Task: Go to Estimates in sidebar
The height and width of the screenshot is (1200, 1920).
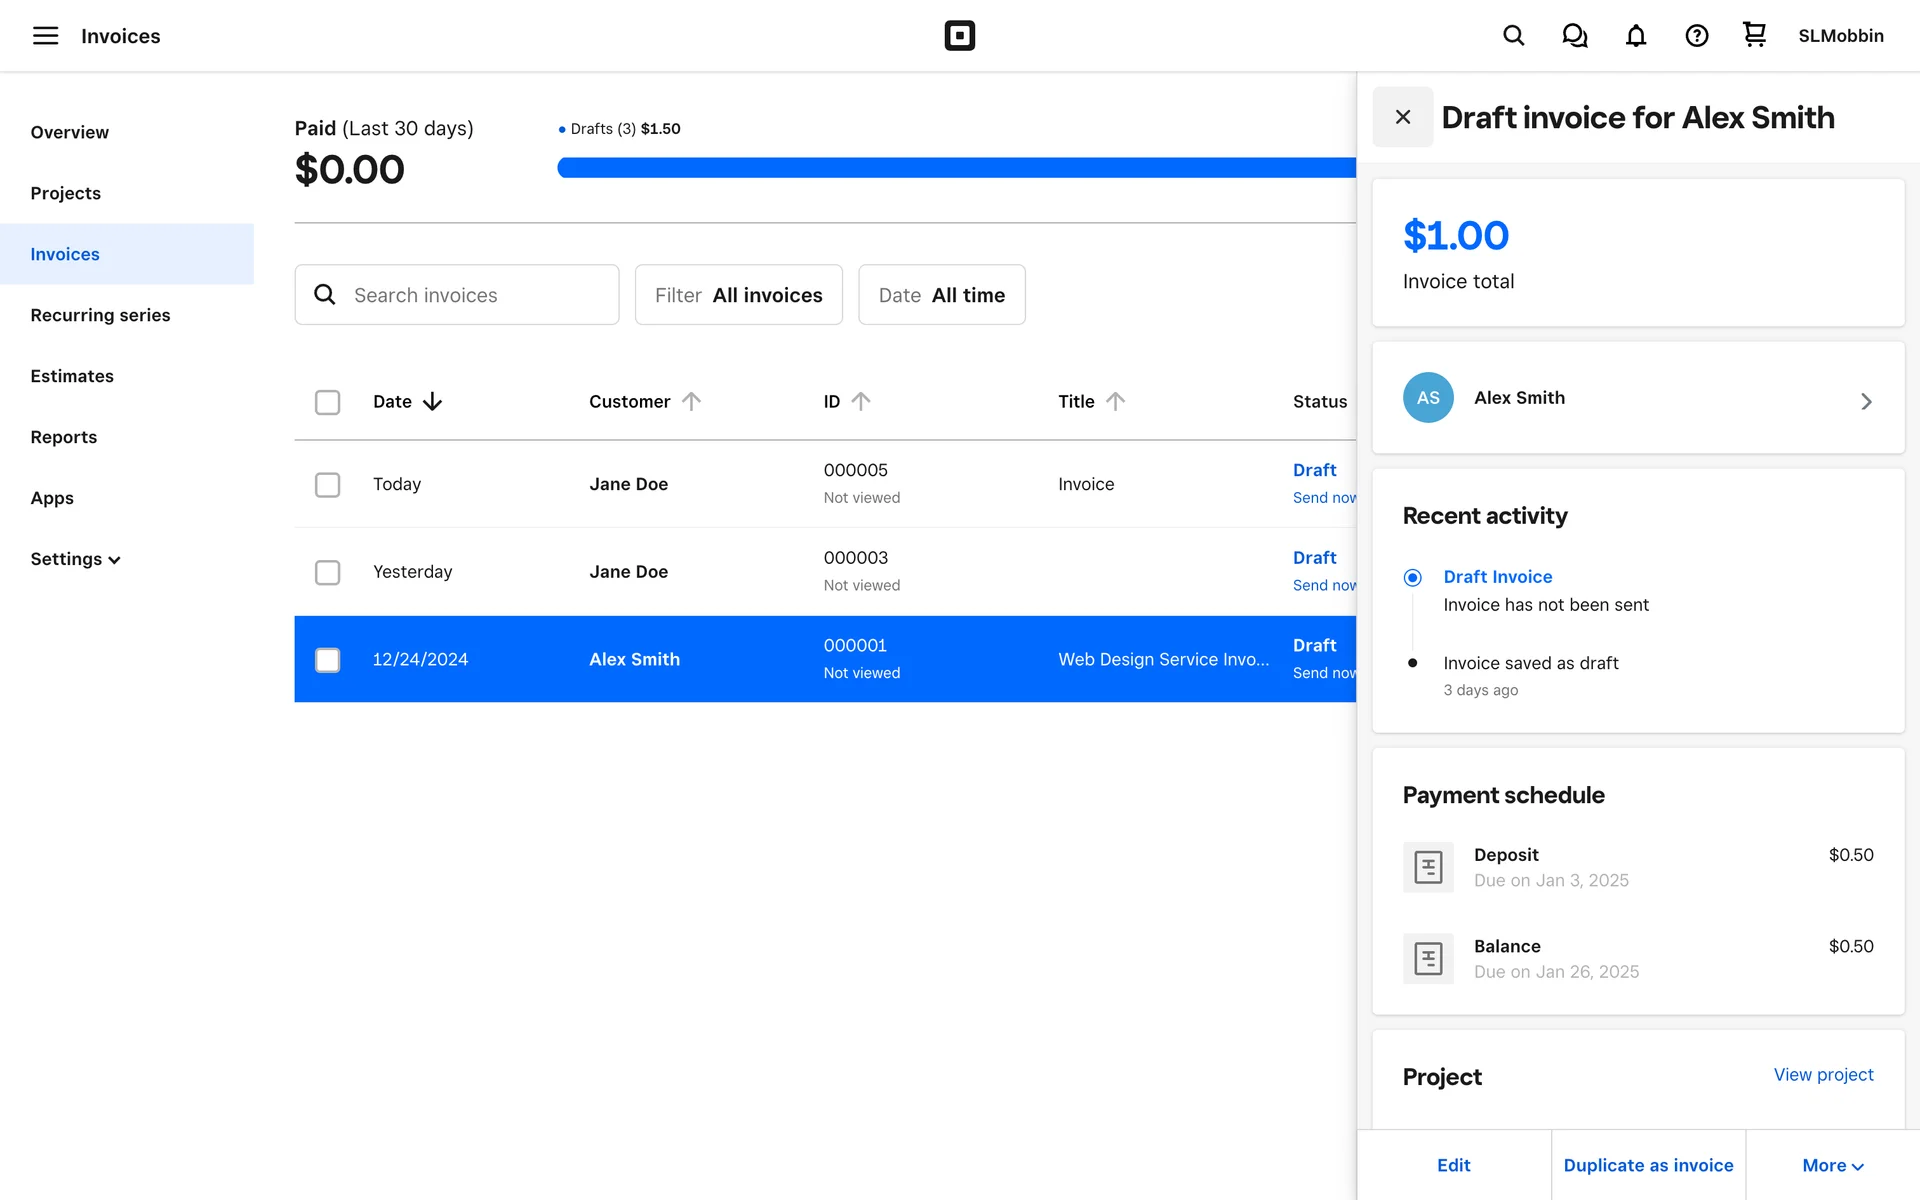Action: click(x=72, y=376)
